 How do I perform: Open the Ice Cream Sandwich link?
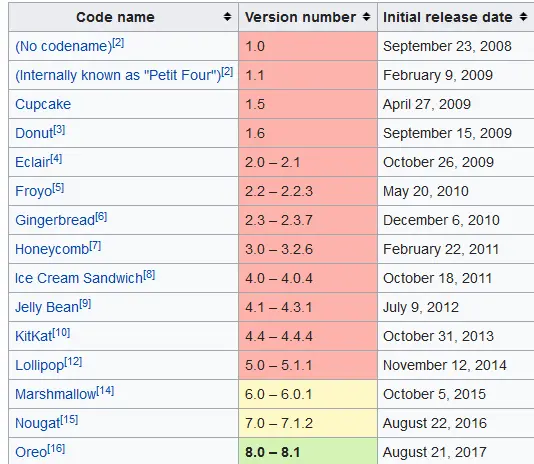tap(79, 278)
